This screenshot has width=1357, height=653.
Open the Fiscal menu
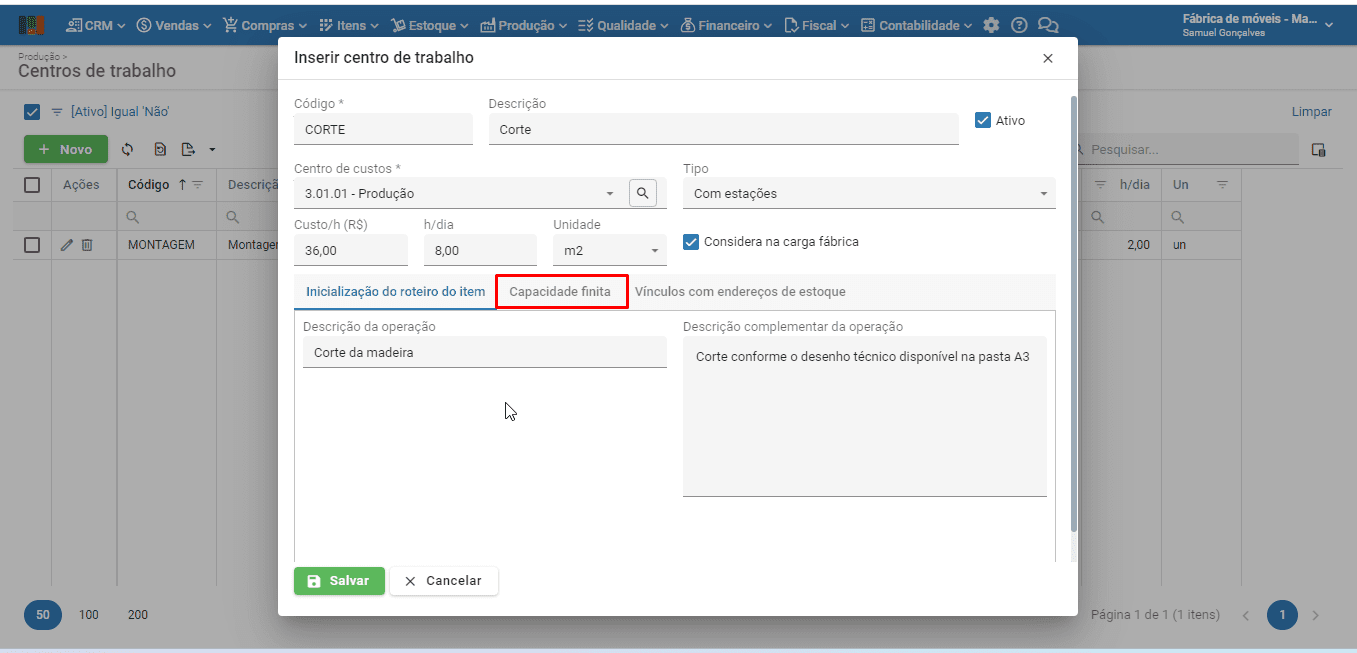click(x=817, y=25)
